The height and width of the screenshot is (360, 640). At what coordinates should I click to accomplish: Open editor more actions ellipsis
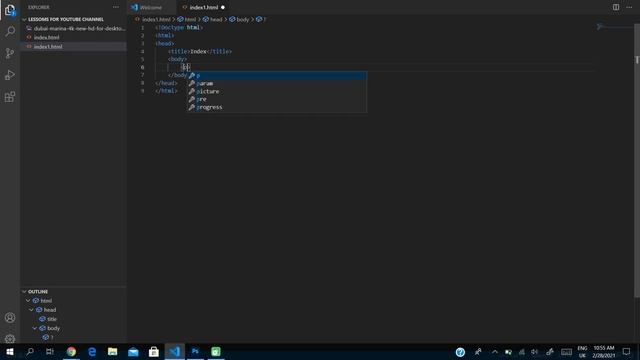629,7
